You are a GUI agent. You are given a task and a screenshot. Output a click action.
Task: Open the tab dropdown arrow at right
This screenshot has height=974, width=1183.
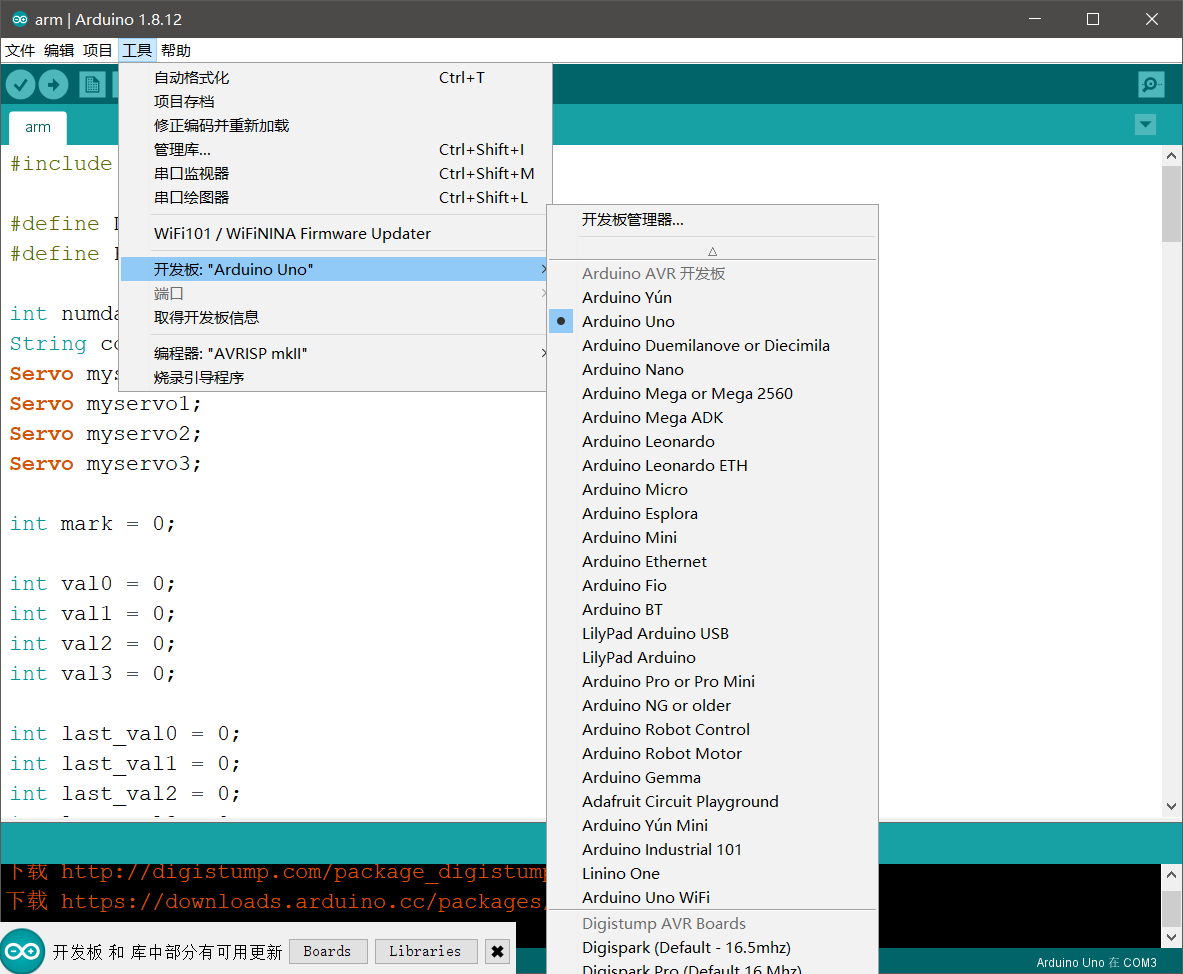[x=1145, y=124]
